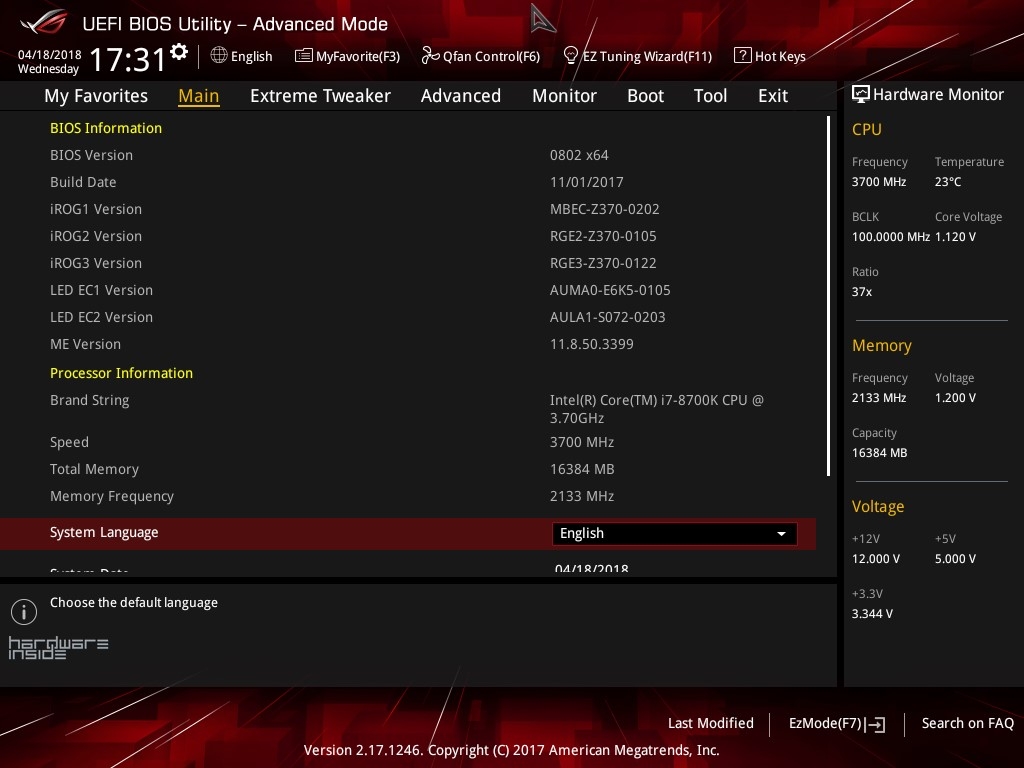Image resolution: width=1024 pixels, height=768 pixels.
Task: Click Memory Frequency label
Action: 112,496
